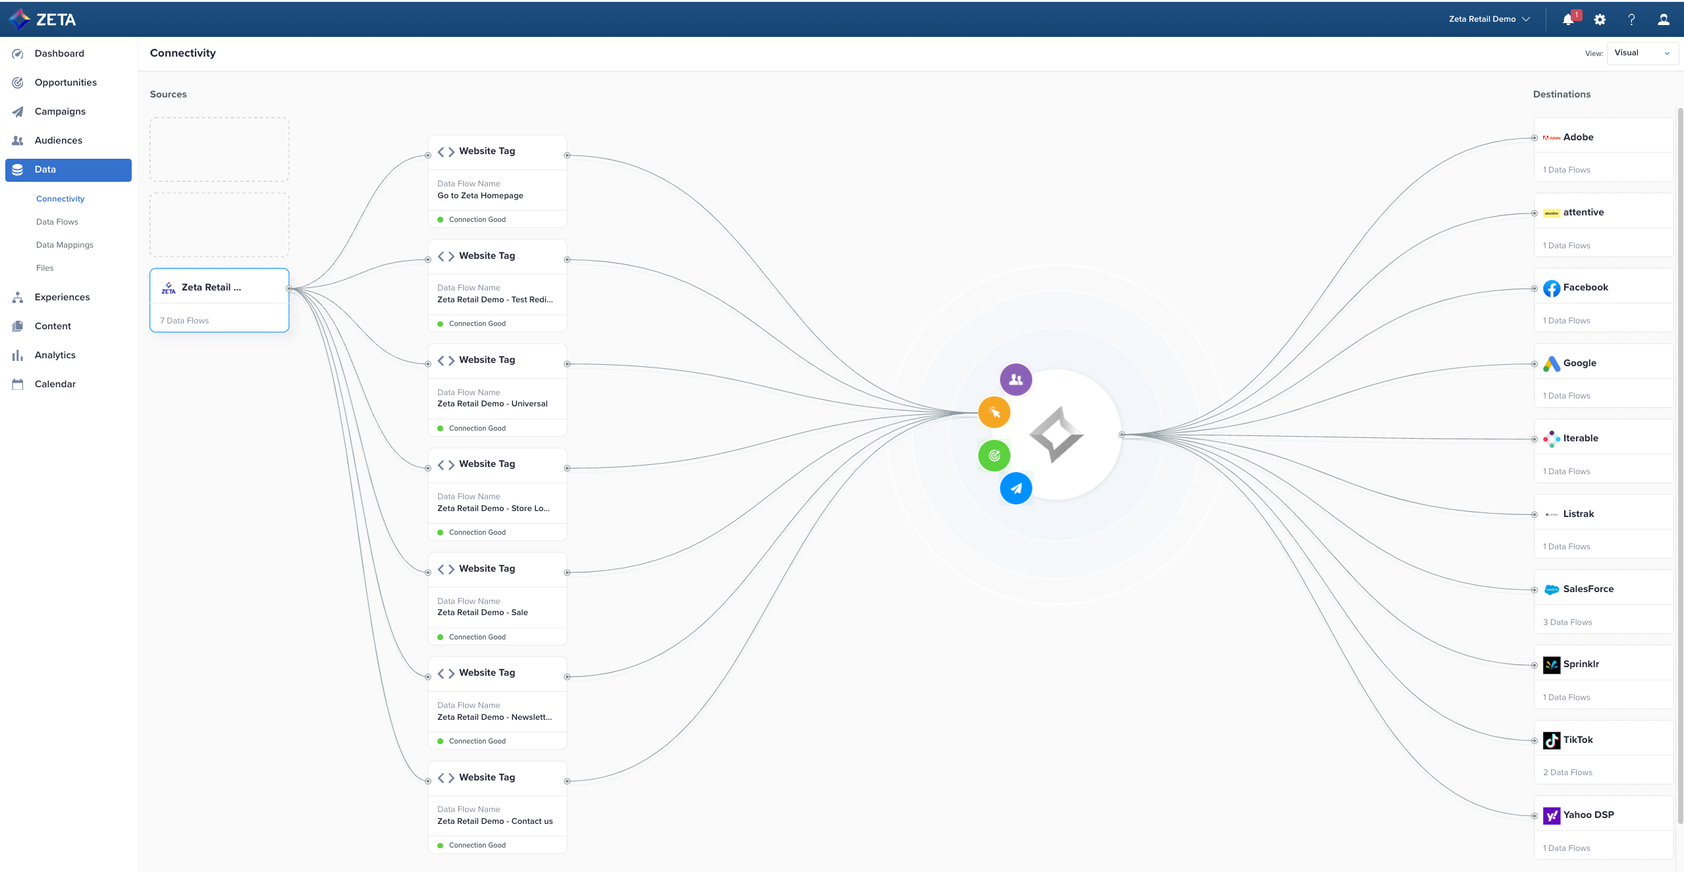The width and height of the screenshot is (1684, 872).
Task: Click the Zeta diamond logo in hub center
Action: (x=1057, y=435)
